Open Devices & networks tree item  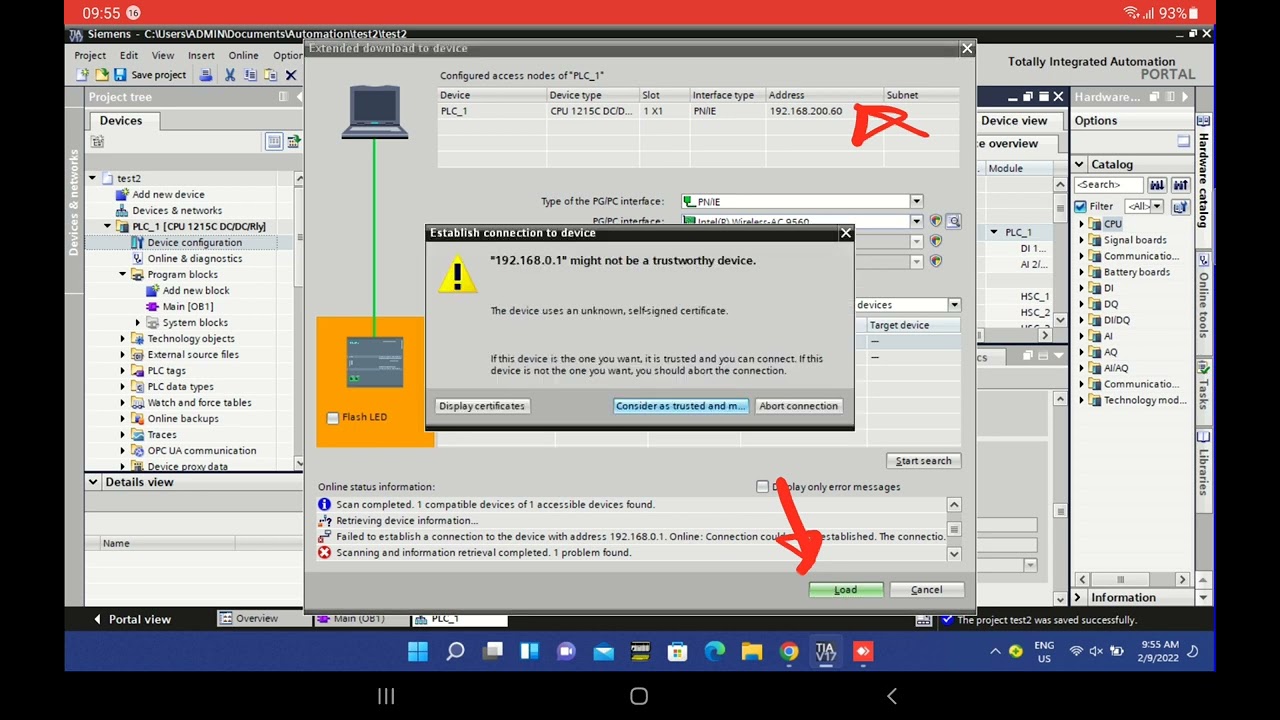click(x=177, y=210)
